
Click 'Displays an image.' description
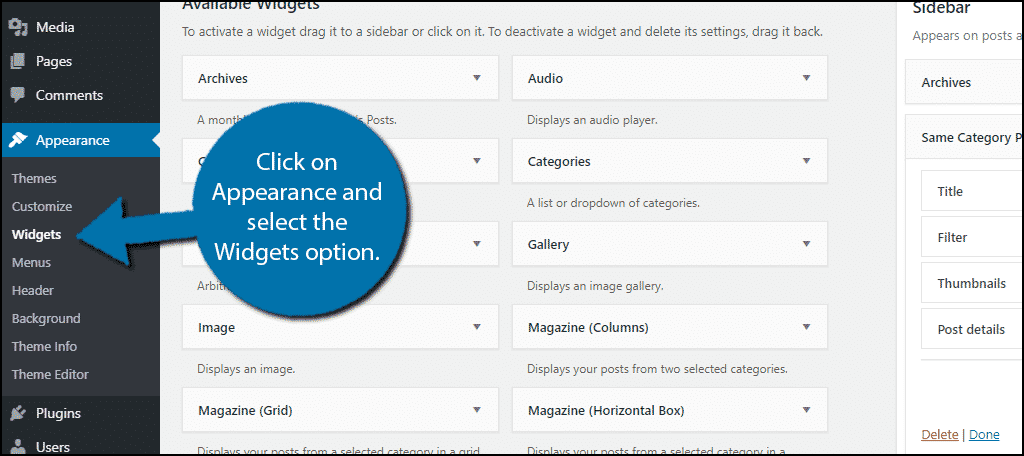pyautogui.click(x=246, y=369)
